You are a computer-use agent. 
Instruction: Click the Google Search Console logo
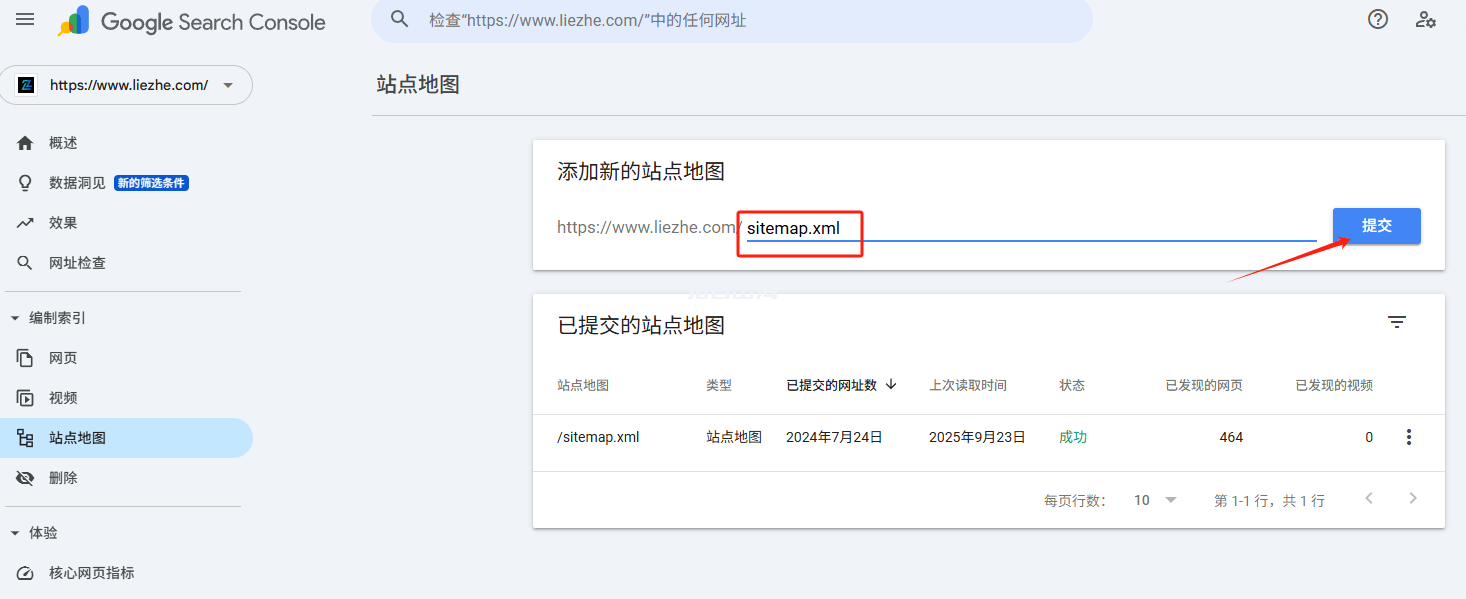pos(192,21)
